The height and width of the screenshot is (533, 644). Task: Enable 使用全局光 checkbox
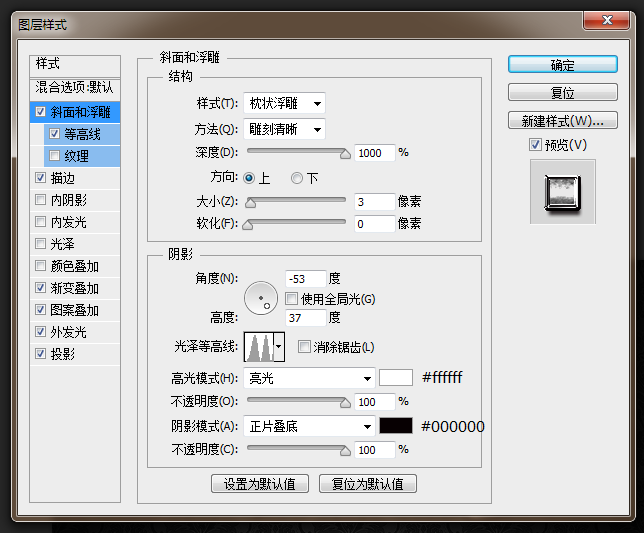tap(292, 299)
